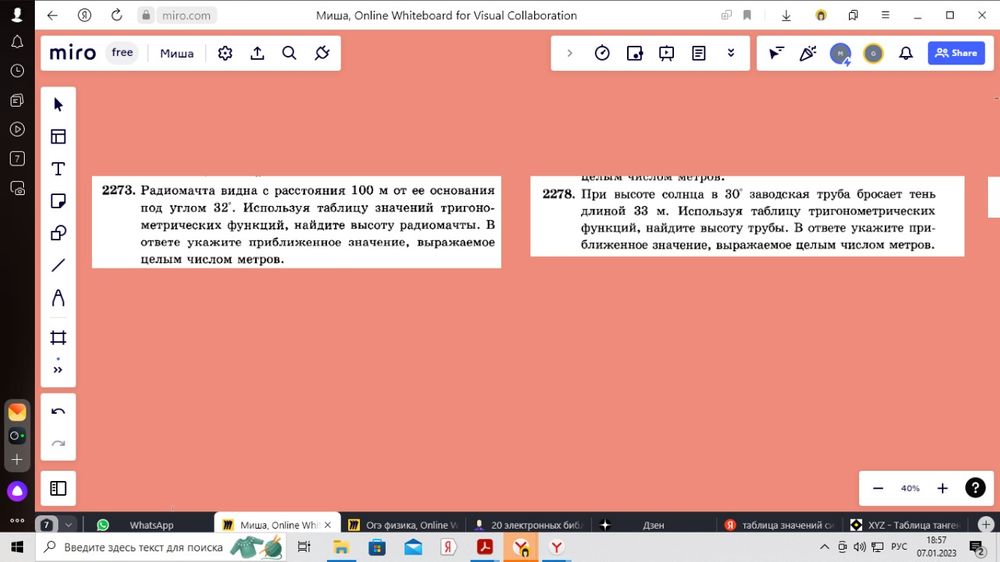The height and width of the screenshot is (562, 1000).
Task: Click the first user avatar
Action: 841,54
